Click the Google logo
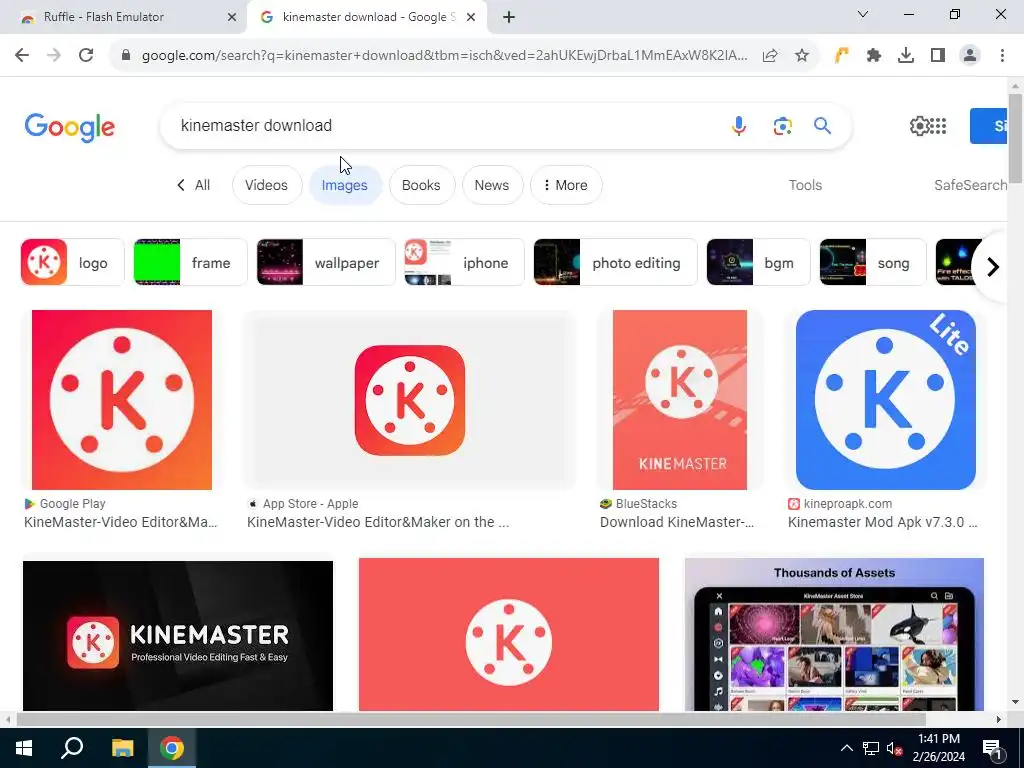The width and height of the screenshot is (1024, 768). click(x=70, y=126)
